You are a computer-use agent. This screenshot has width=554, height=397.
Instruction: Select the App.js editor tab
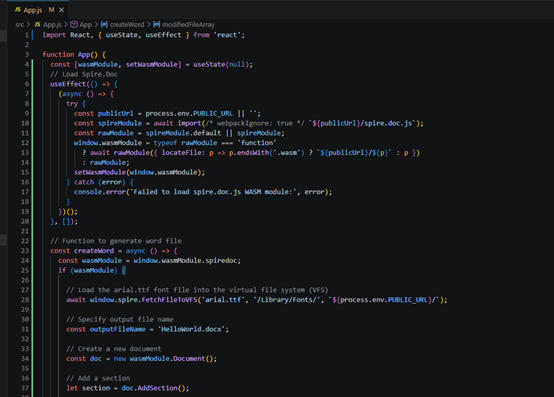click(39, 10)
